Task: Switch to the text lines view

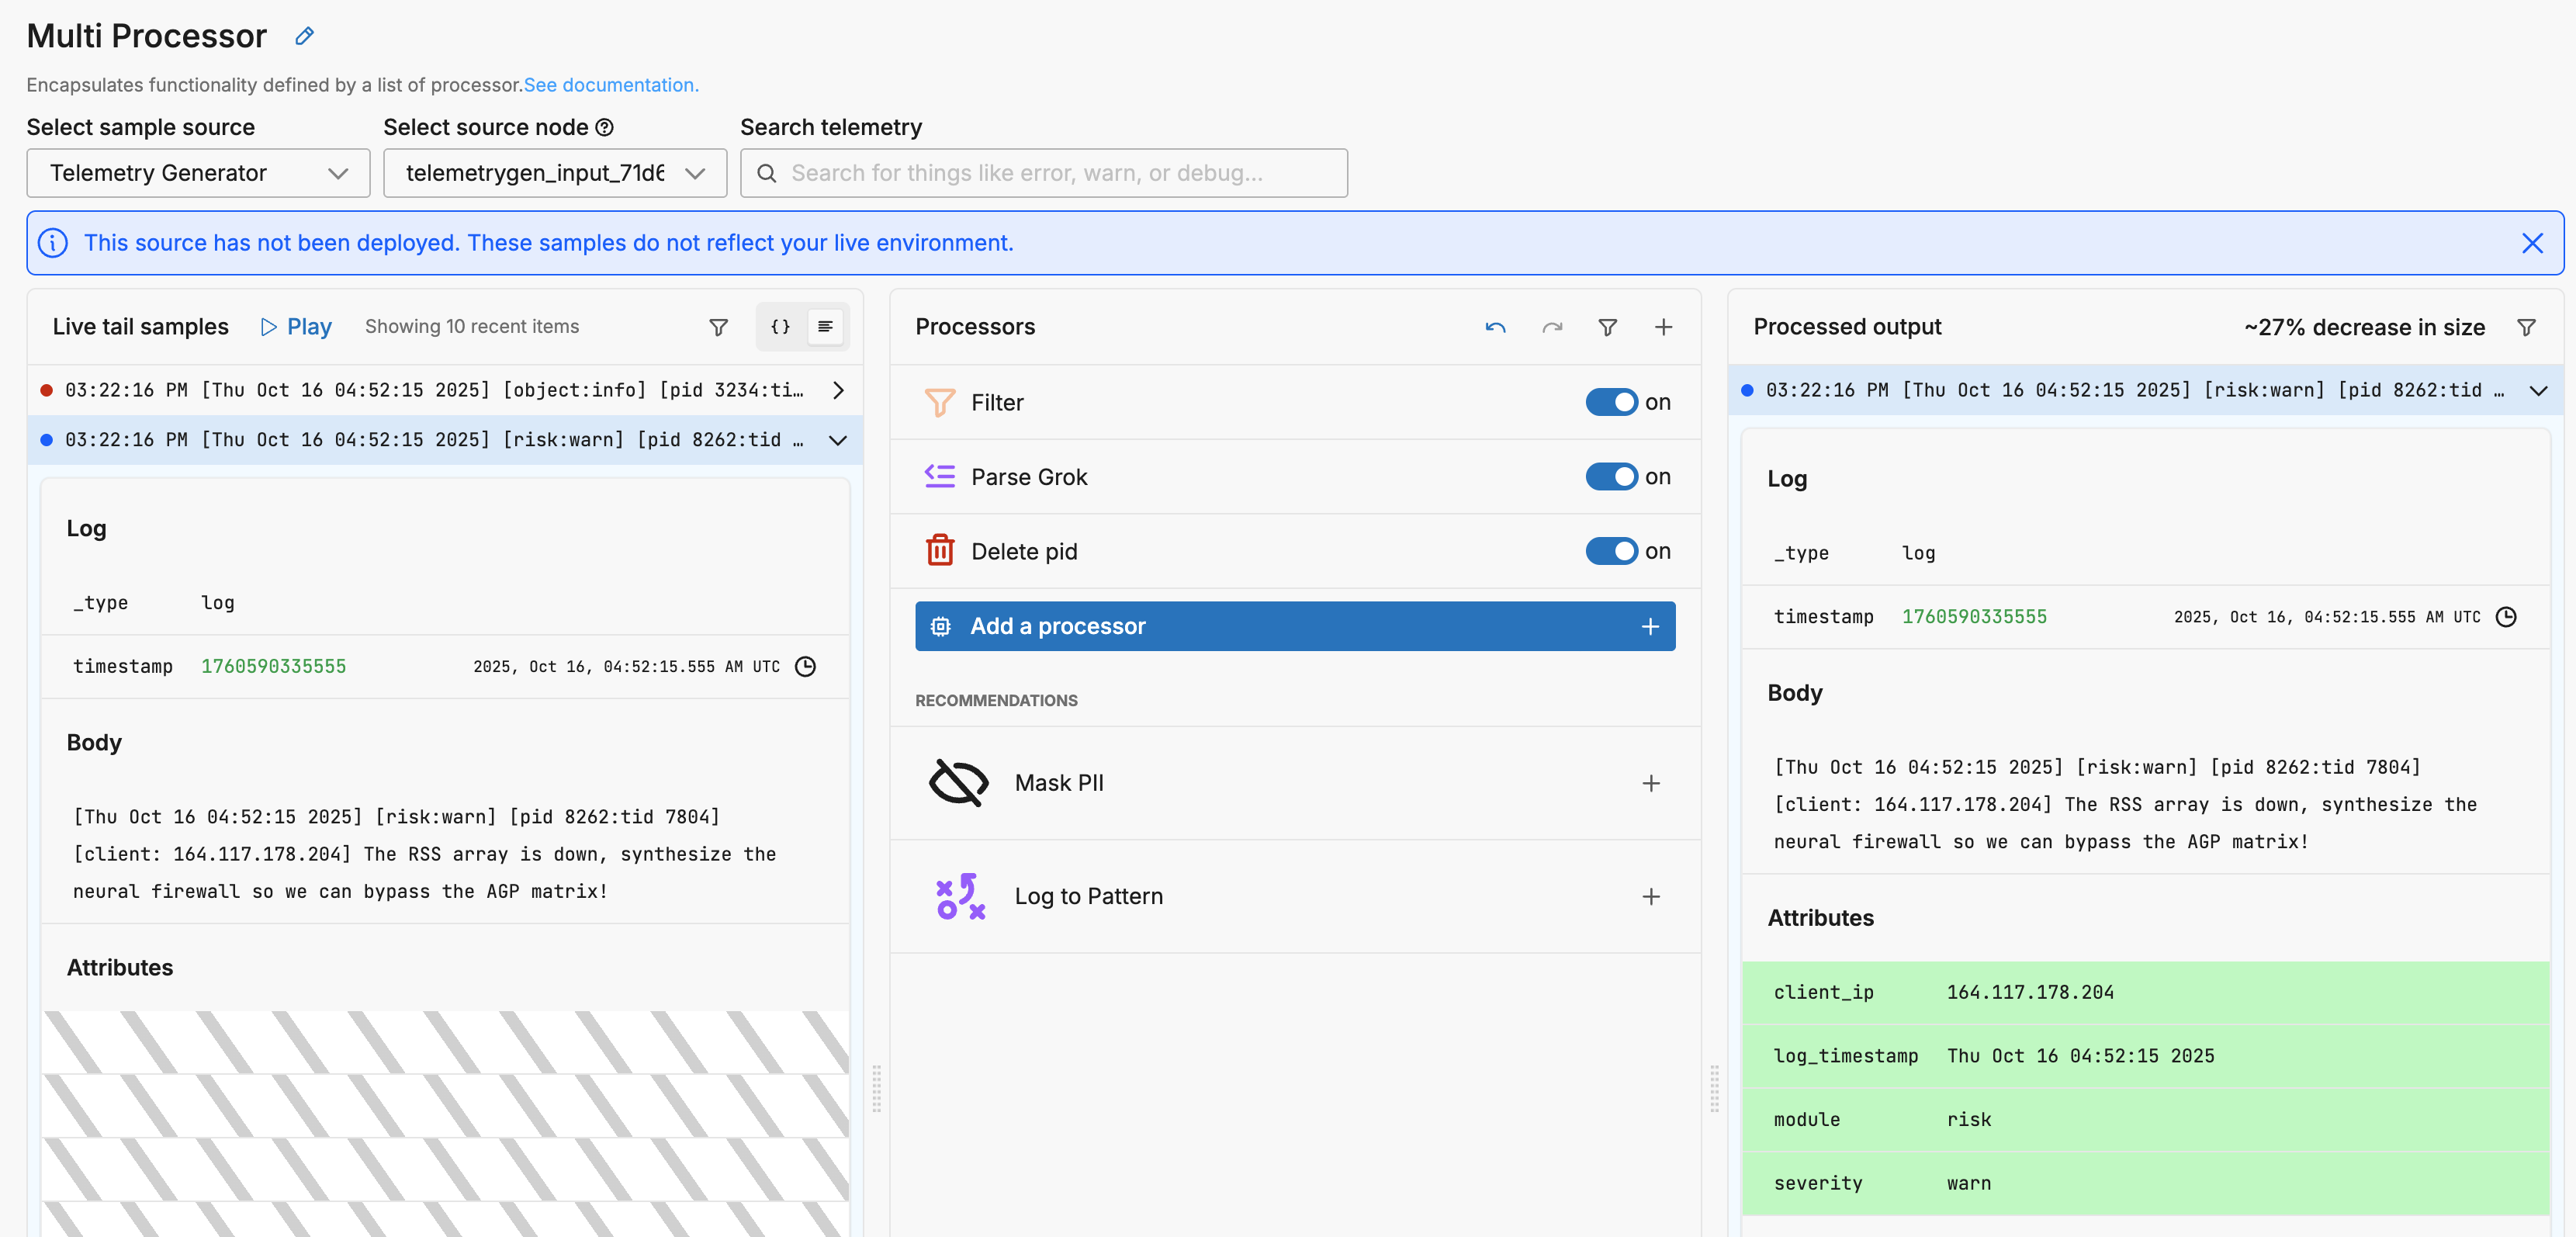Action: (825, 327)
